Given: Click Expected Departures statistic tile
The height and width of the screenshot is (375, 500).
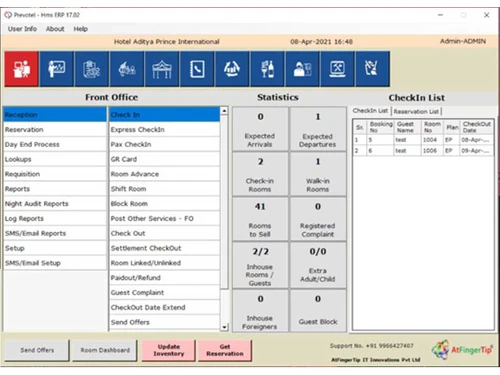Looking at the screenshot, I should 318,129.
